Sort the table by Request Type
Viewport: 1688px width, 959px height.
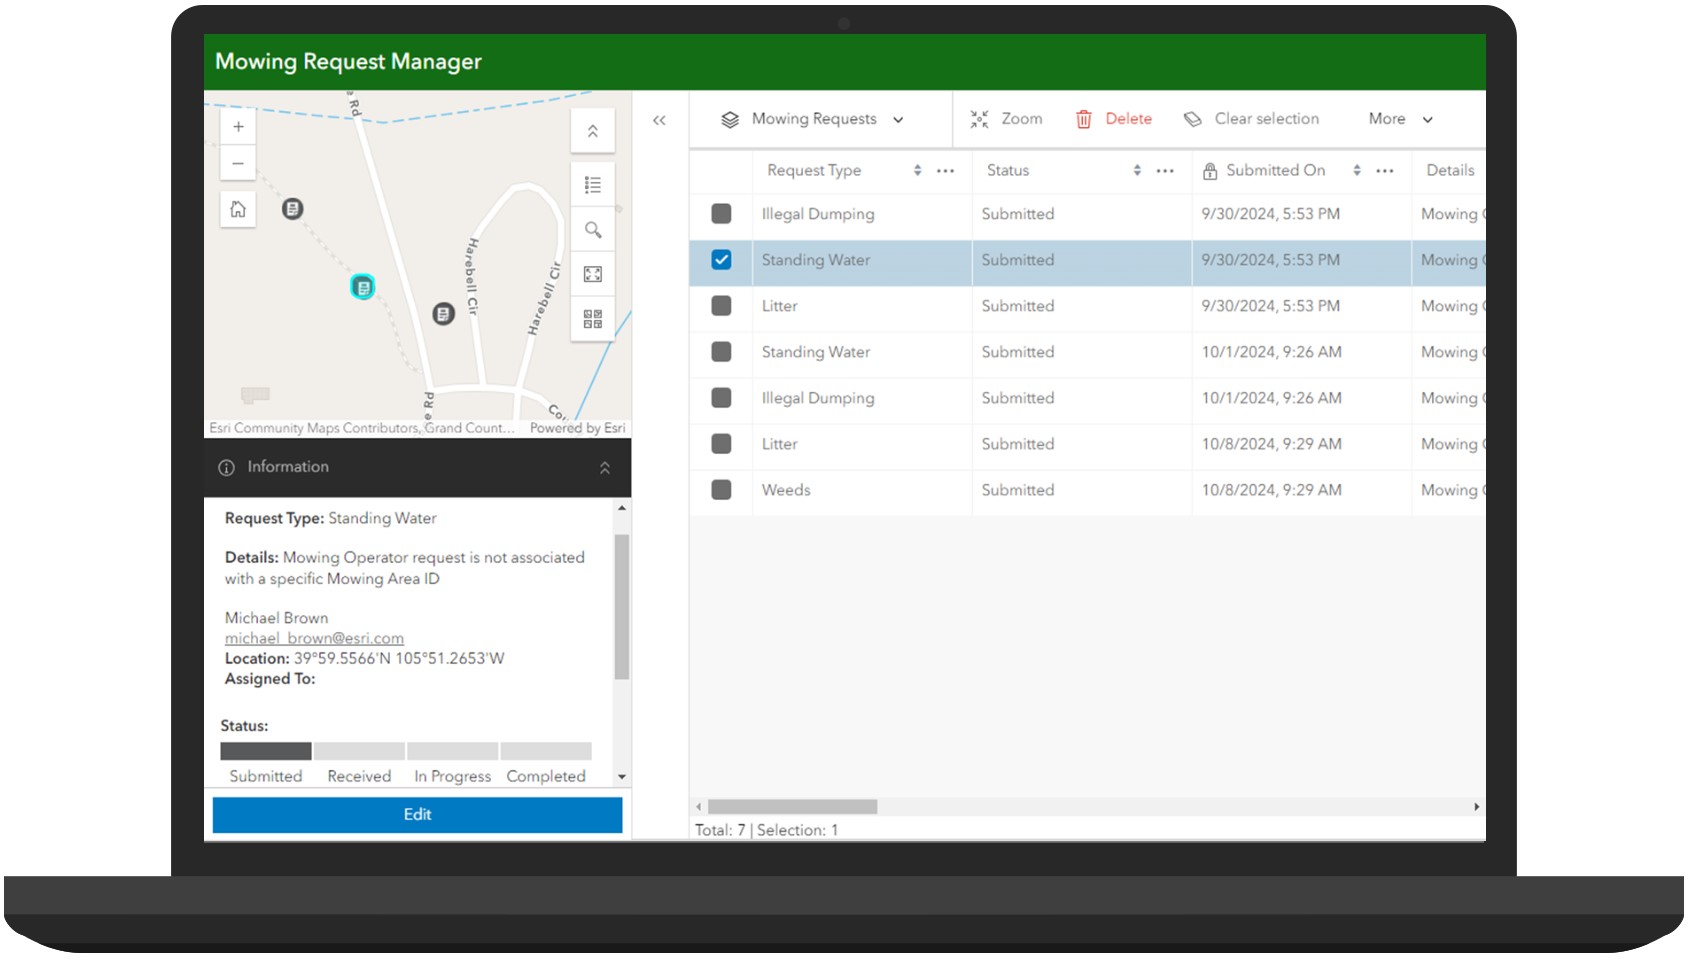[x=916, y=170]
